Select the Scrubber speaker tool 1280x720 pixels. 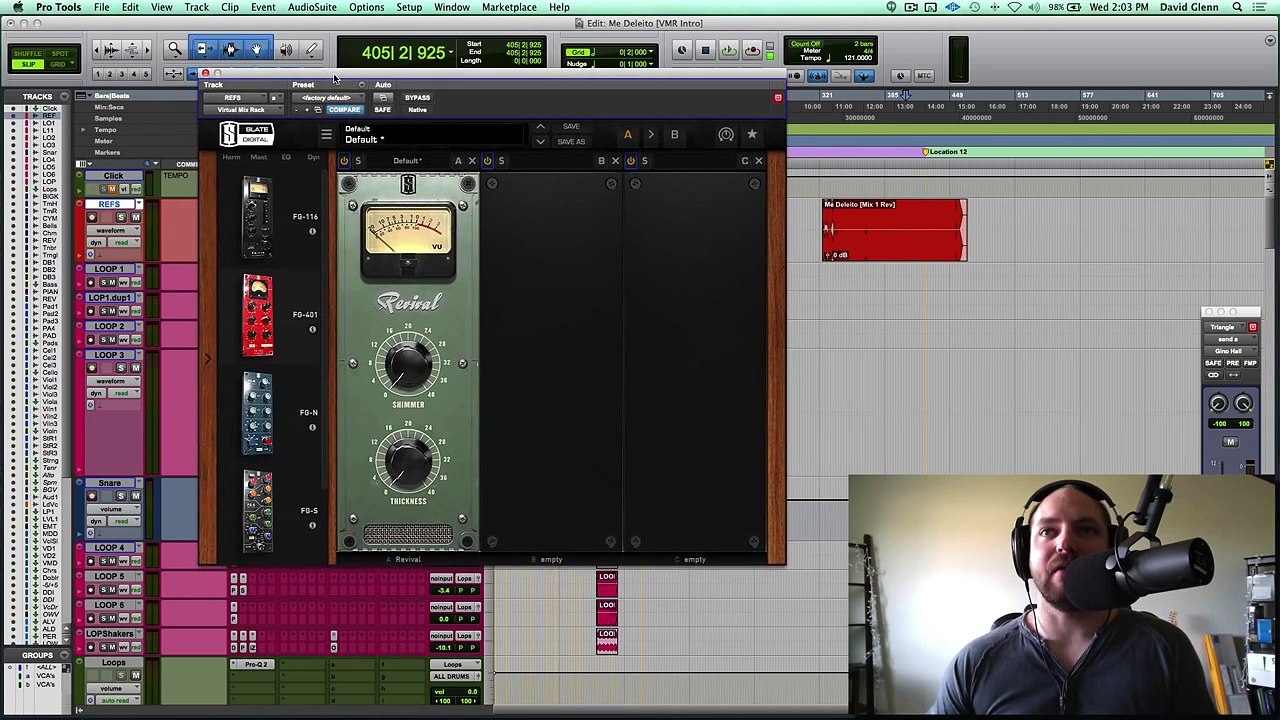tap(285, 49)
